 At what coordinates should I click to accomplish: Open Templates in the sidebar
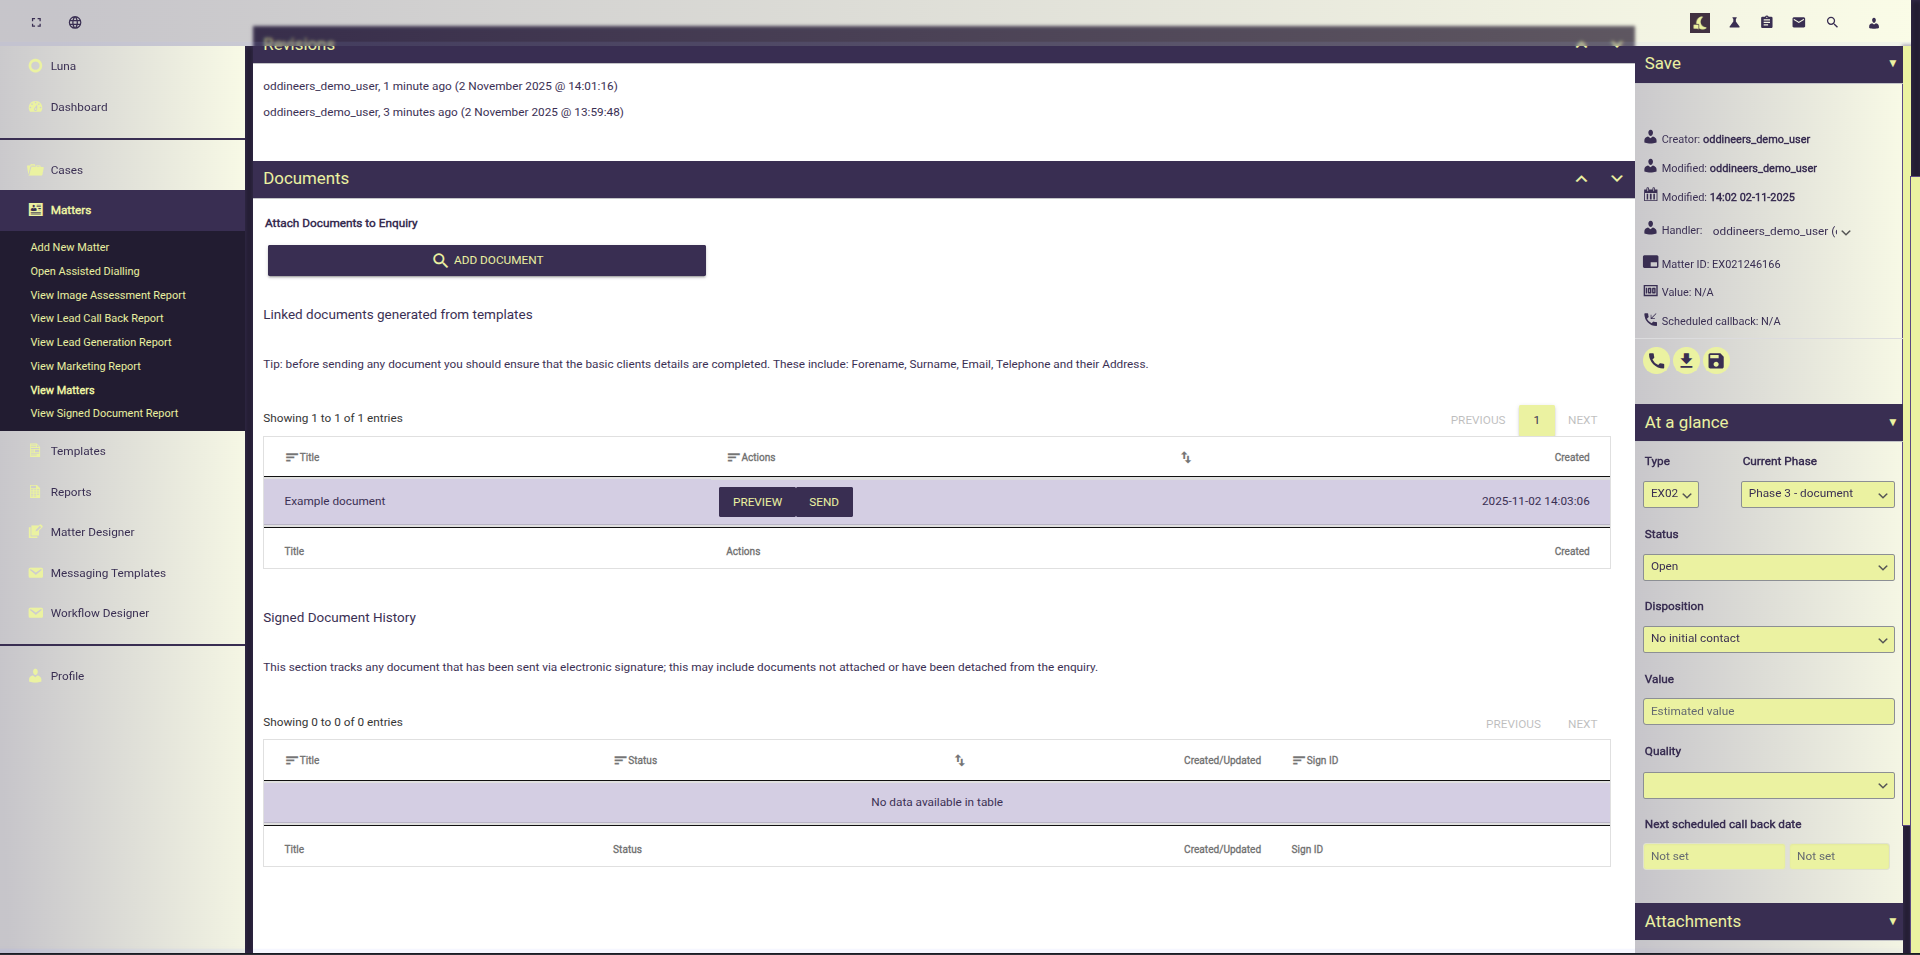click(x=78, y=451)
